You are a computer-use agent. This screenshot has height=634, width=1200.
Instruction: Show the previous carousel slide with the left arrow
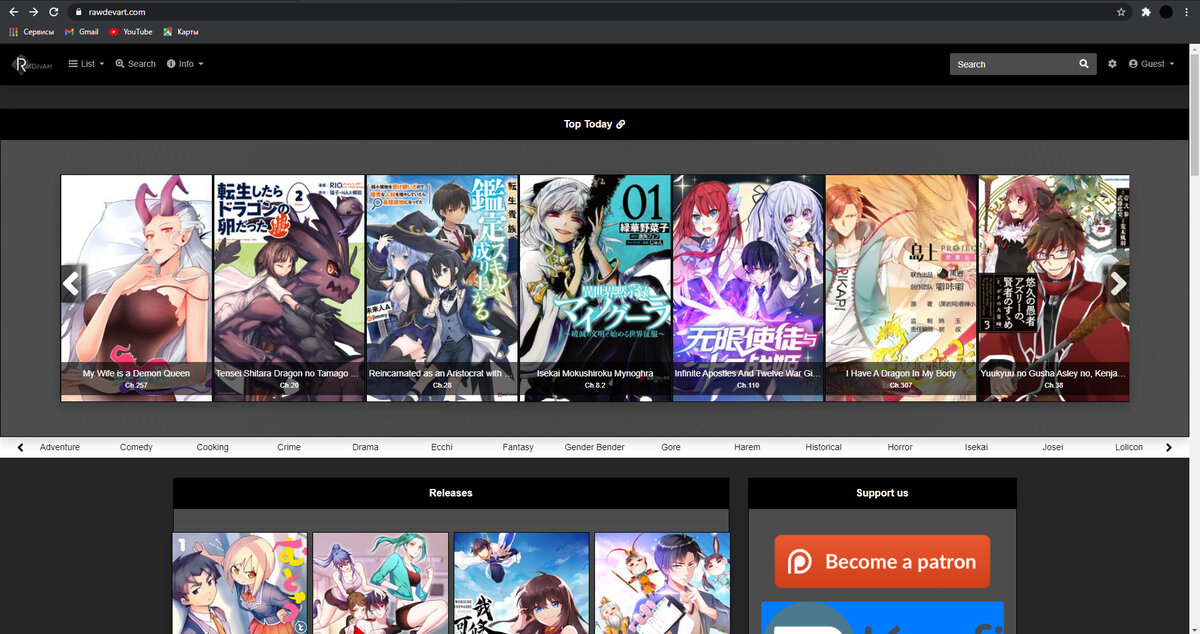(71, 284)
